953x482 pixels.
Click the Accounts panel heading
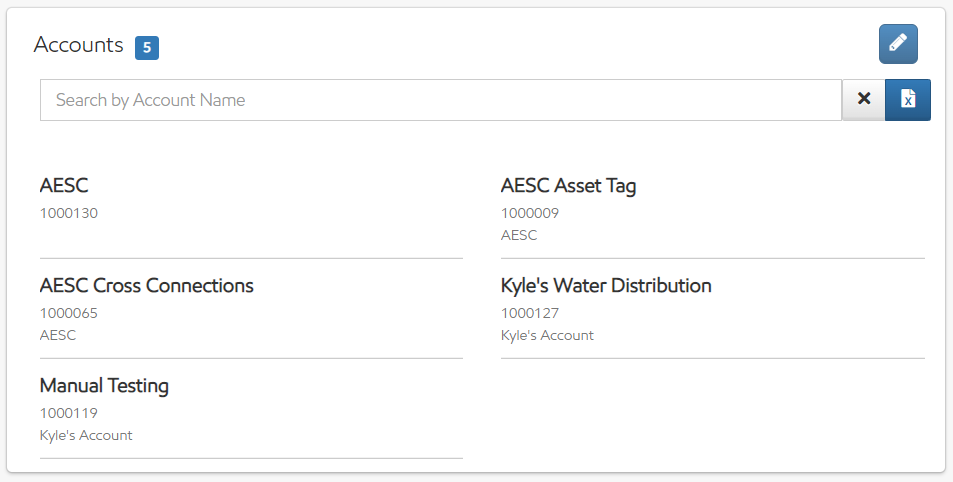78,45
